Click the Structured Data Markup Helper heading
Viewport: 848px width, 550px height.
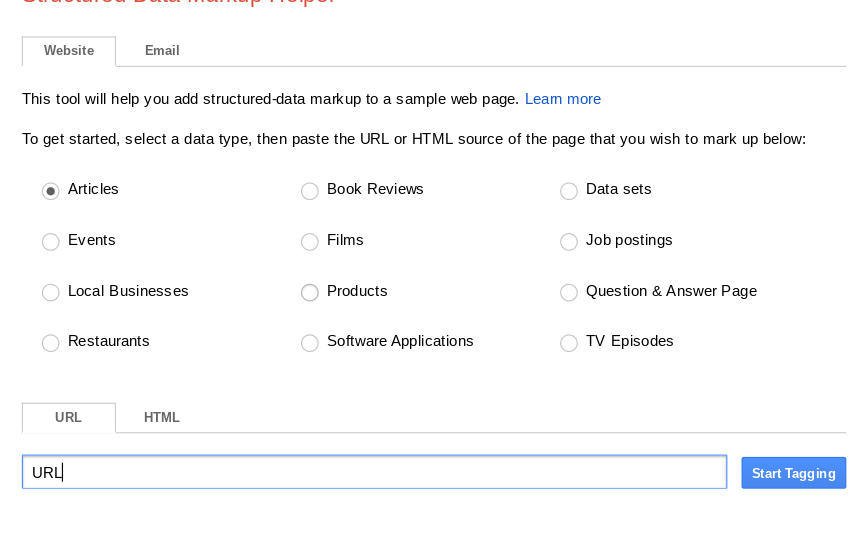point(178,2)
